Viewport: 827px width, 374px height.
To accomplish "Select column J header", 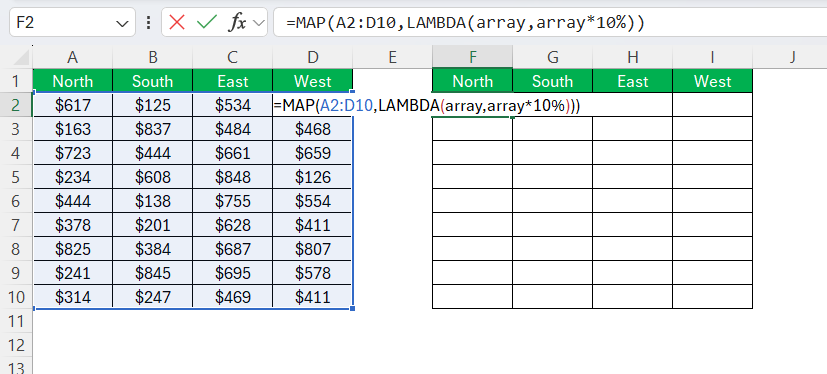I will [792, 57].
